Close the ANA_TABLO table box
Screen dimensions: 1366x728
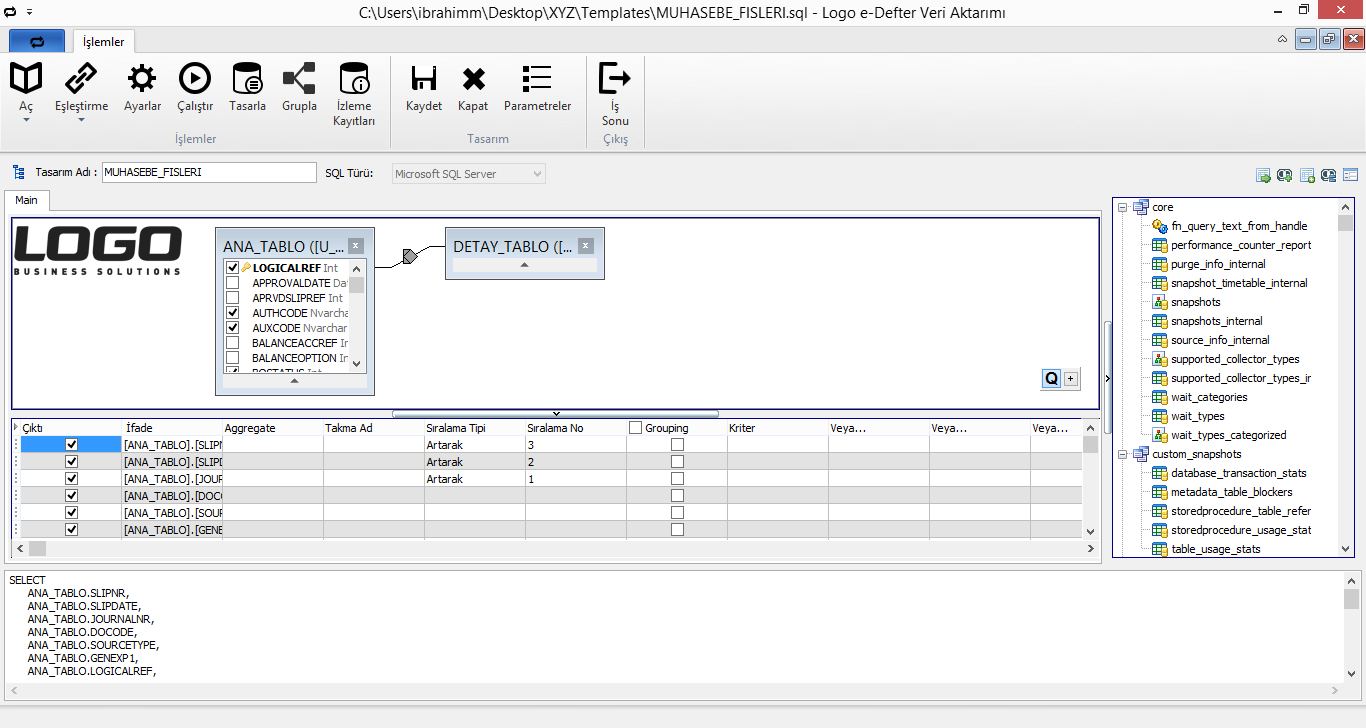point(356,245)
